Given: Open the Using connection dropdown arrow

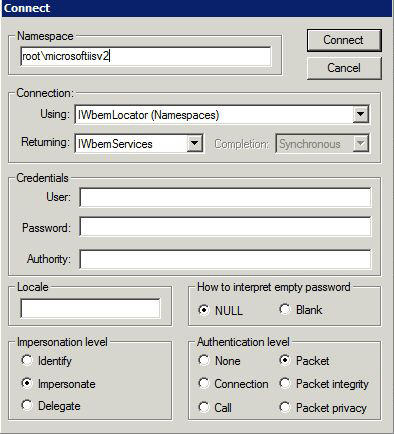Looking at the screenshot, I should click(x=361, y=115).
